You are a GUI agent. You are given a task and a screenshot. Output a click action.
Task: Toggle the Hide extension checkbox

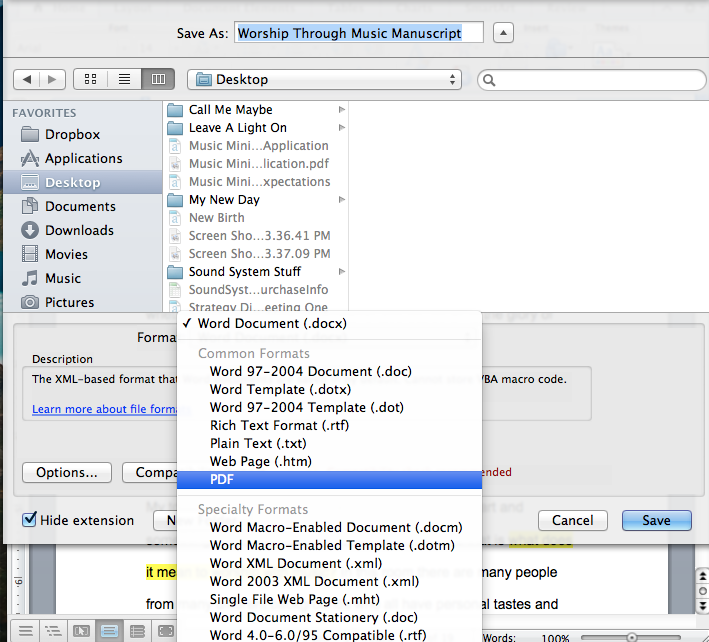click(x=31, y=520)
